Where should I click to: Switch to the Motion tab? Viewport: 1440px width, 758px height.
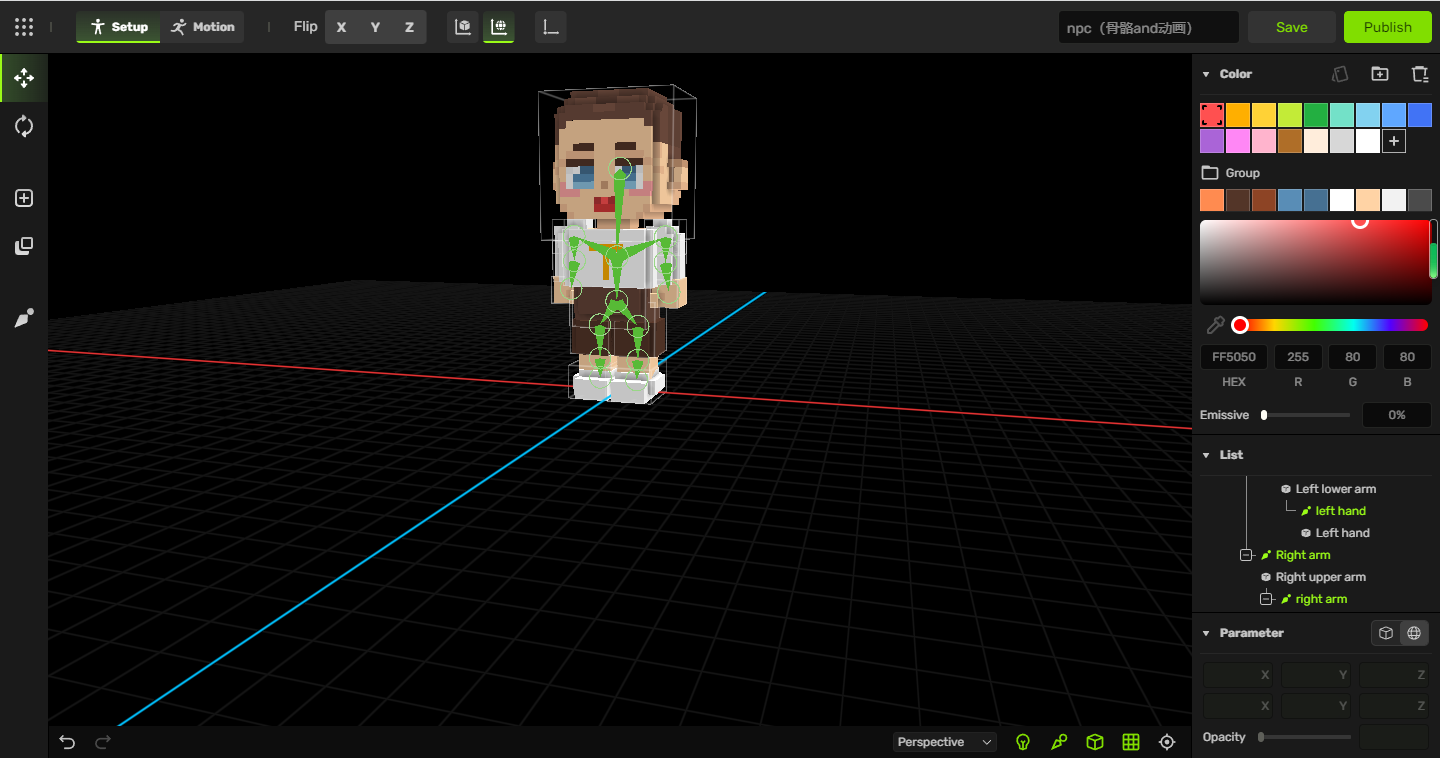pos(202,27)
